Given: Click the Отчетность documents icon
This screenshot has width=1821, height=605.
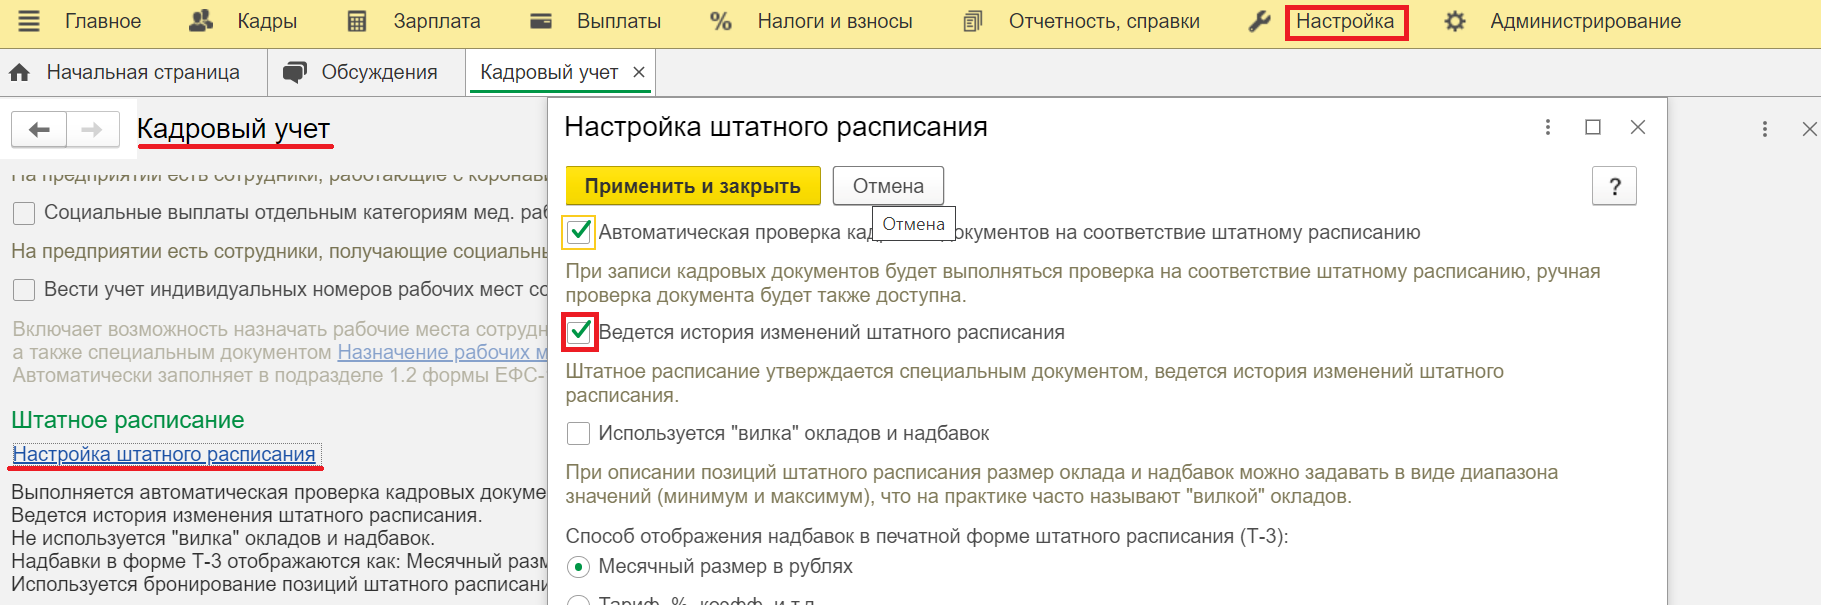Looking at the screenshot, I should (x=972, y=21).
